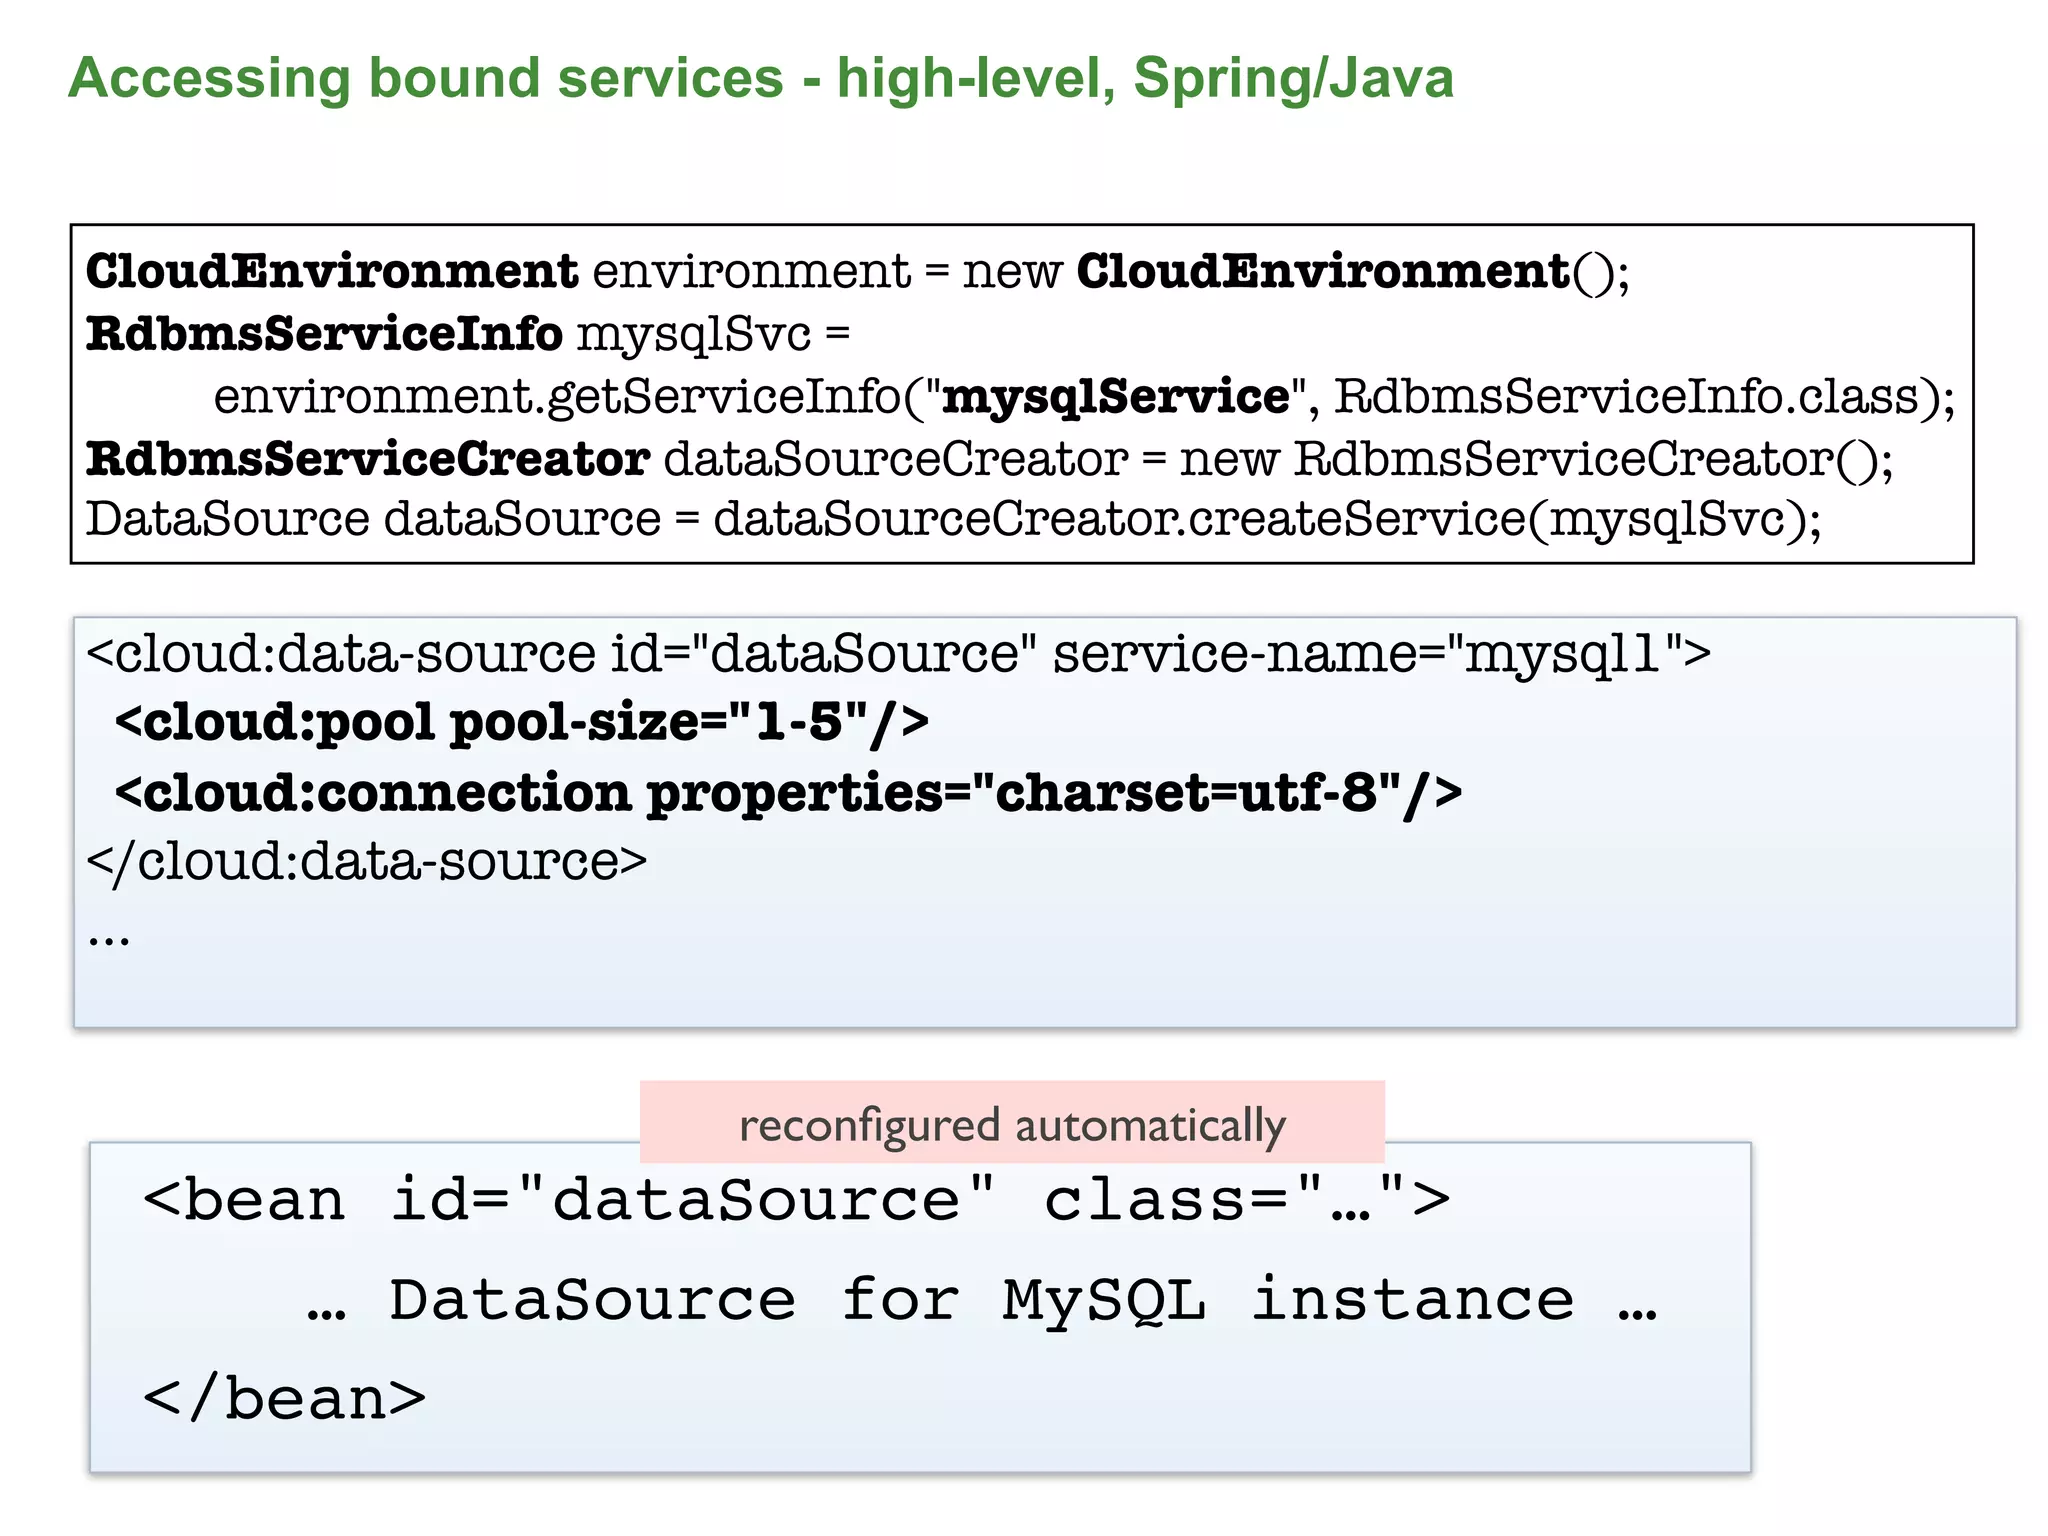Click the ellipsis '...' below '</cloud:data-source>'
Screen dimensions: 2048x1536
[x=109, y=940]
